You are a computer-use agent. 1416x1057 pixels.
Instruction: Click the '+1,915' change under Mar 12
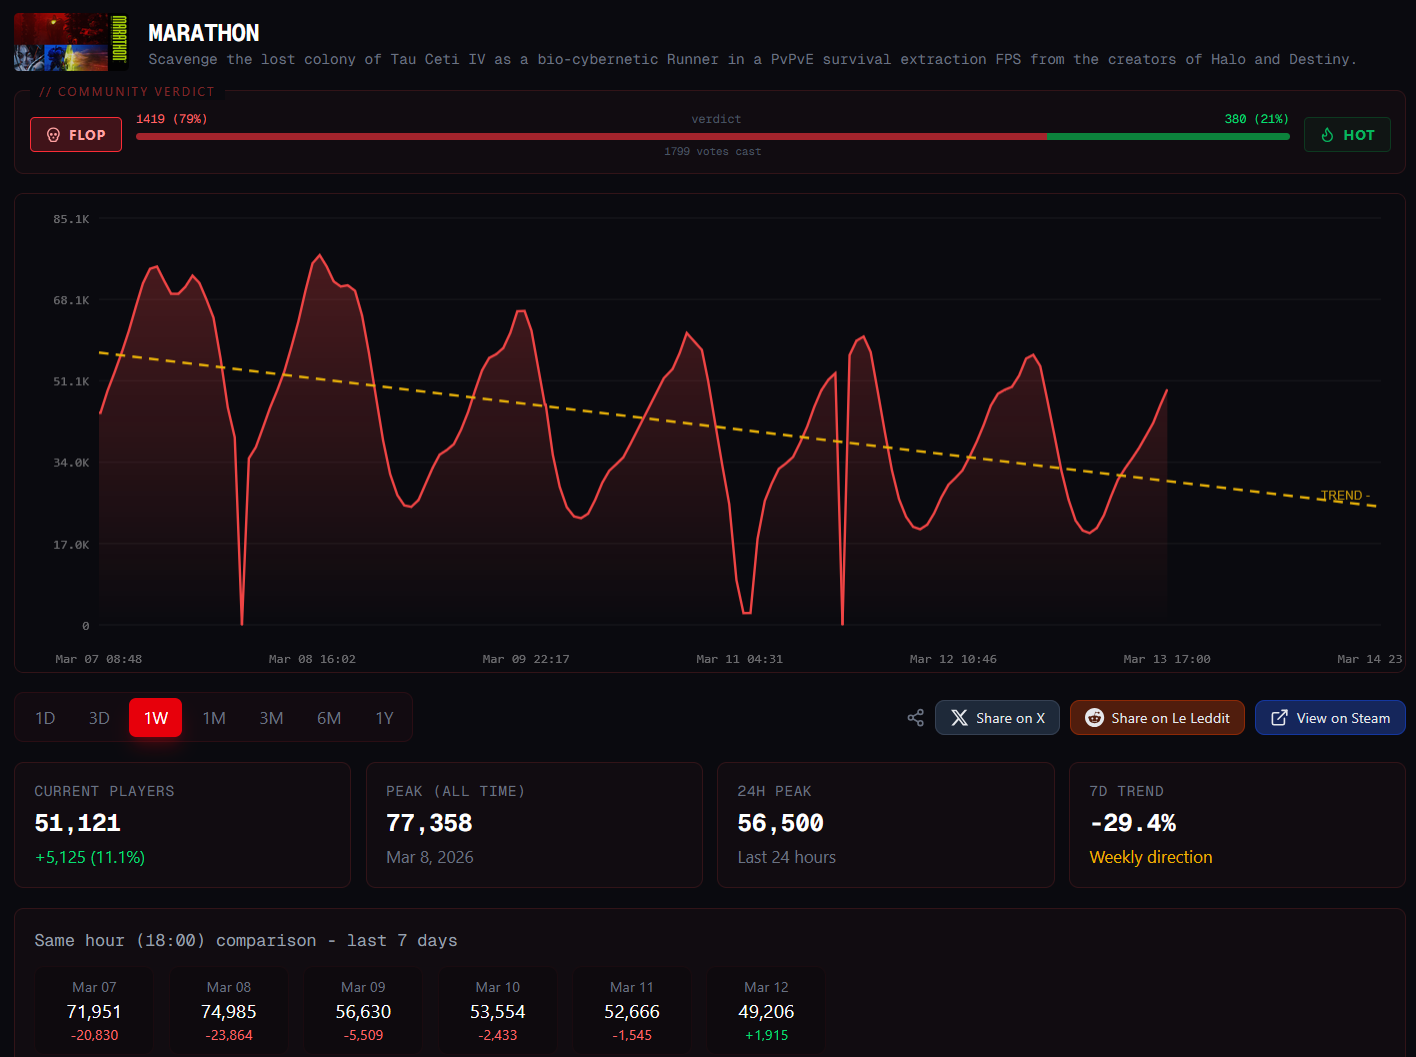[767, 1036]
